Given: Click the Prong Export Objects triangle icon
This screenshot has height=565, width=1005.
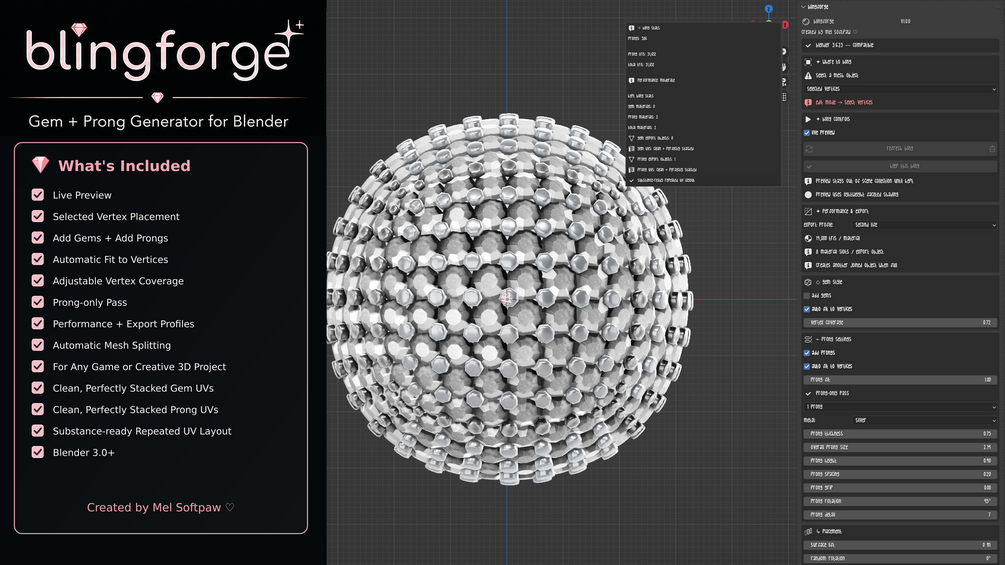Looking at the screenshot, I should tap(631, 160).
